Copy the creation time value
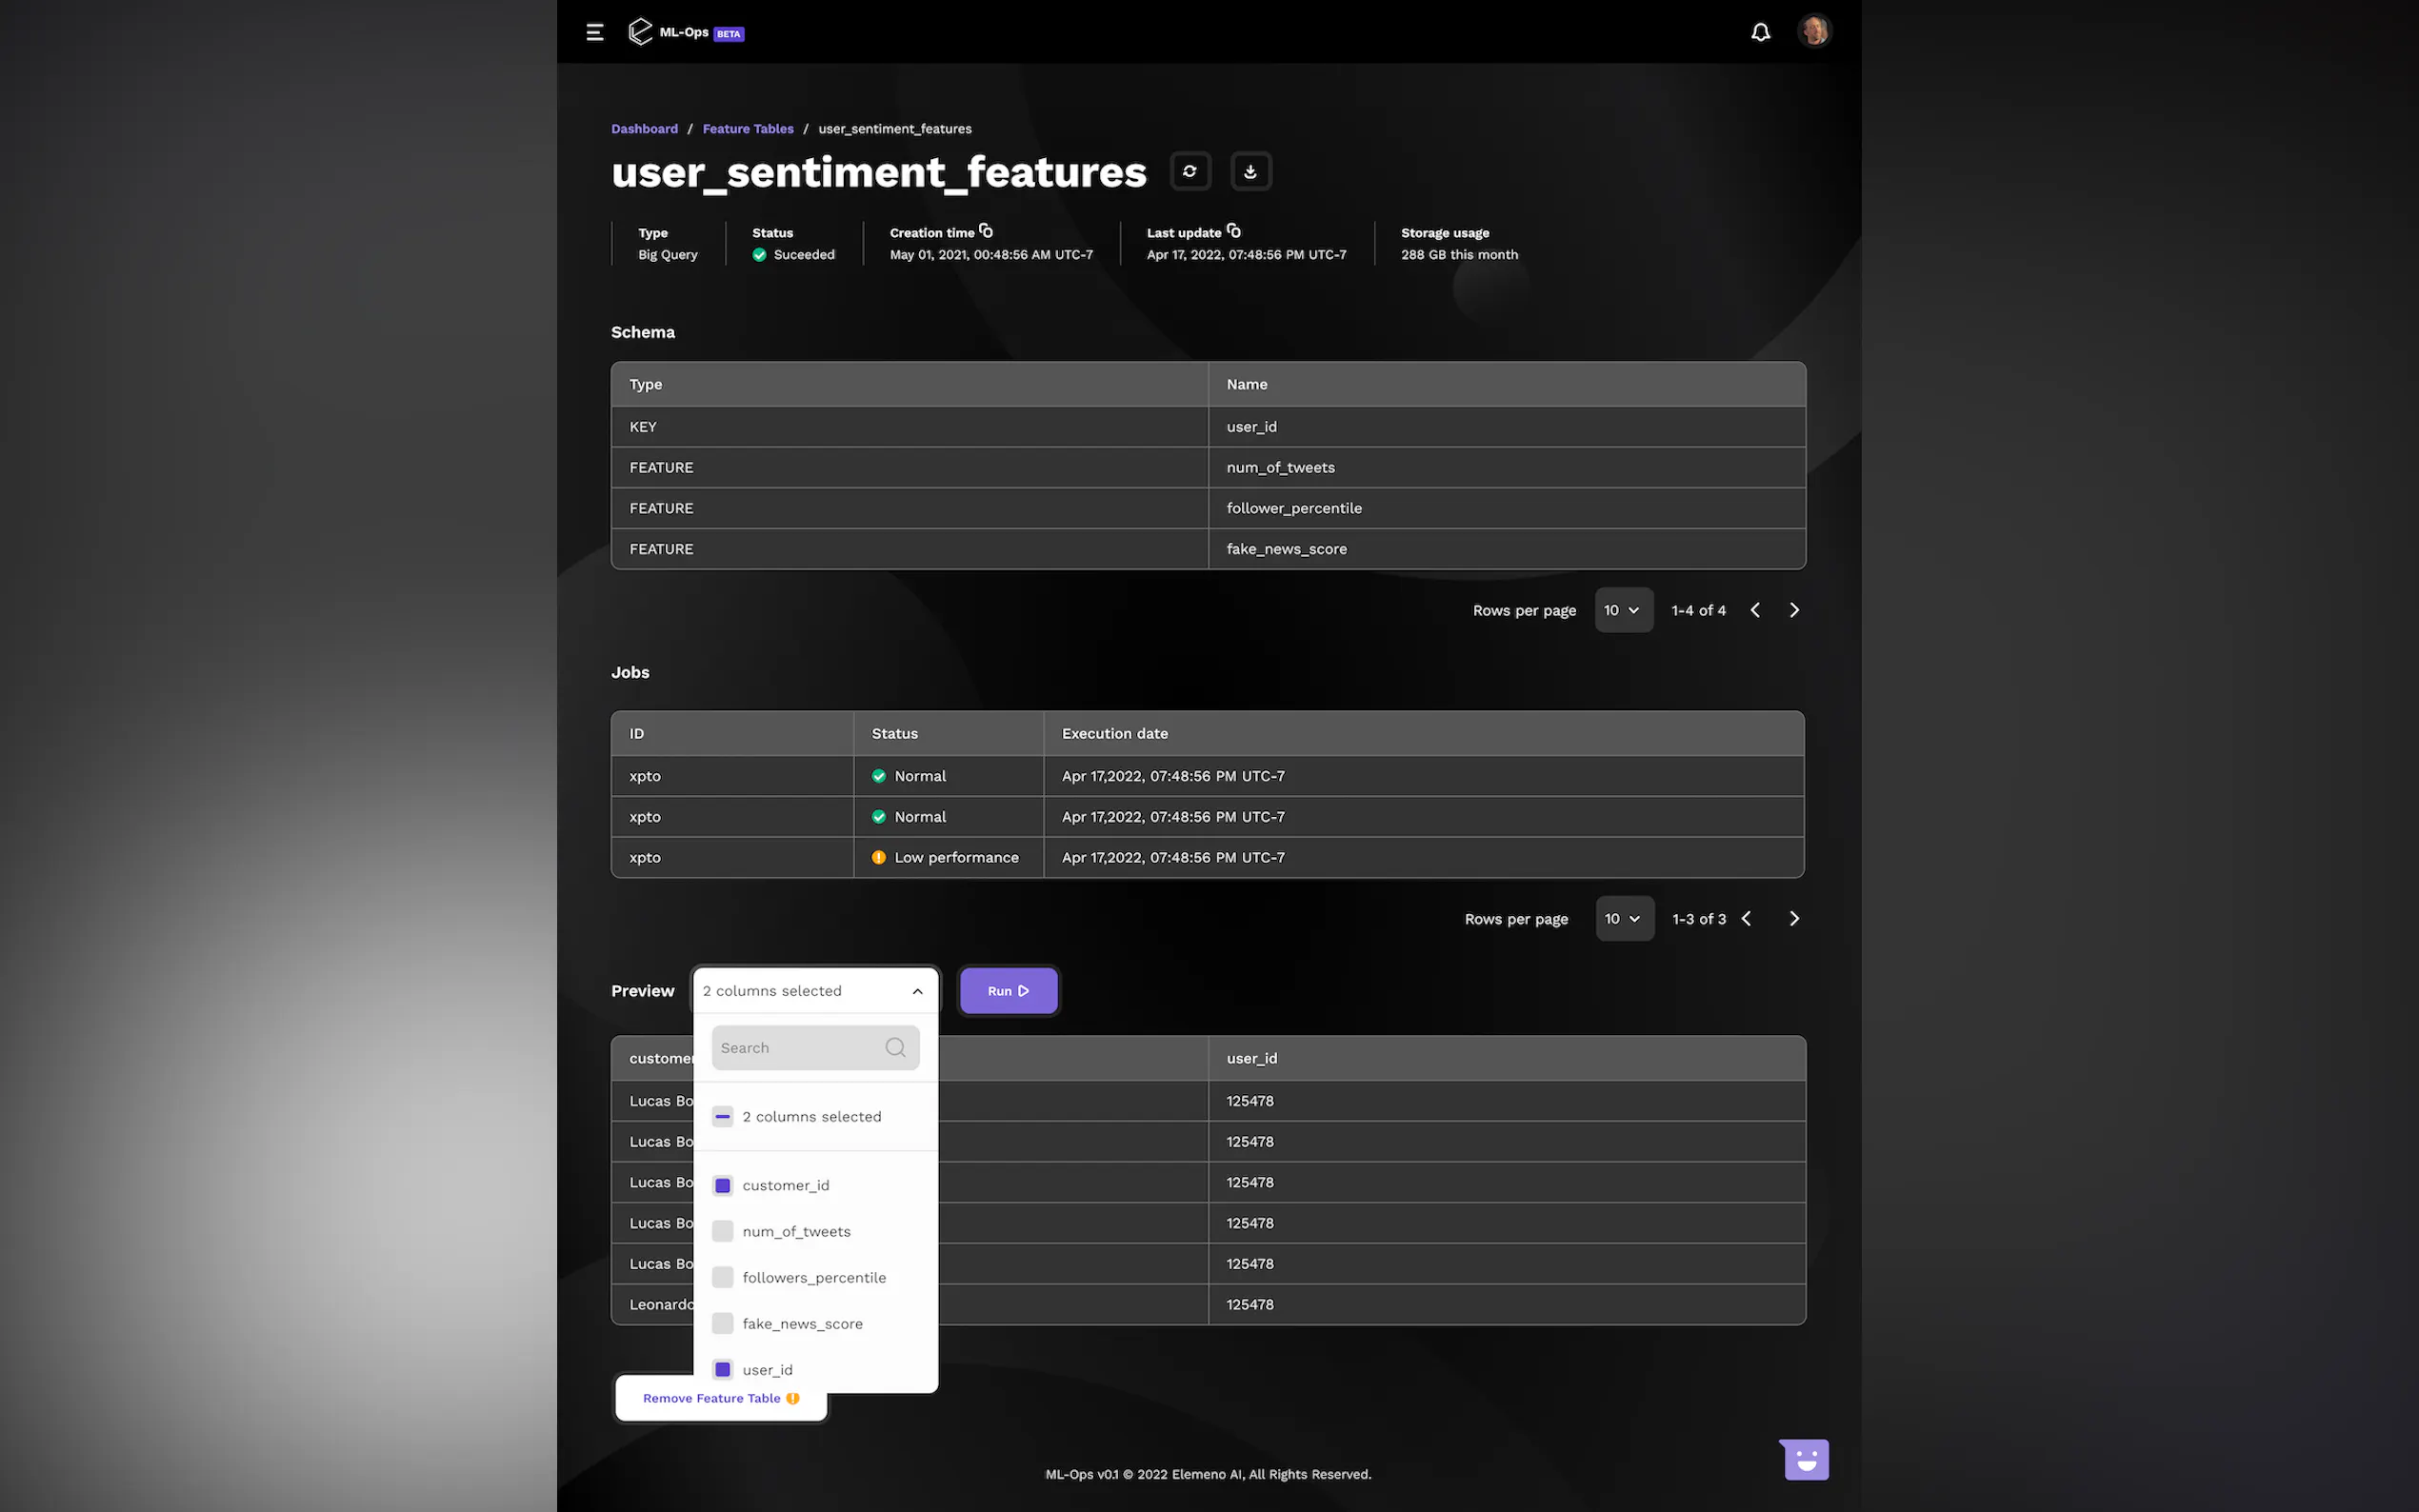The image size is (2419, 1512). [x=986, y=231]
